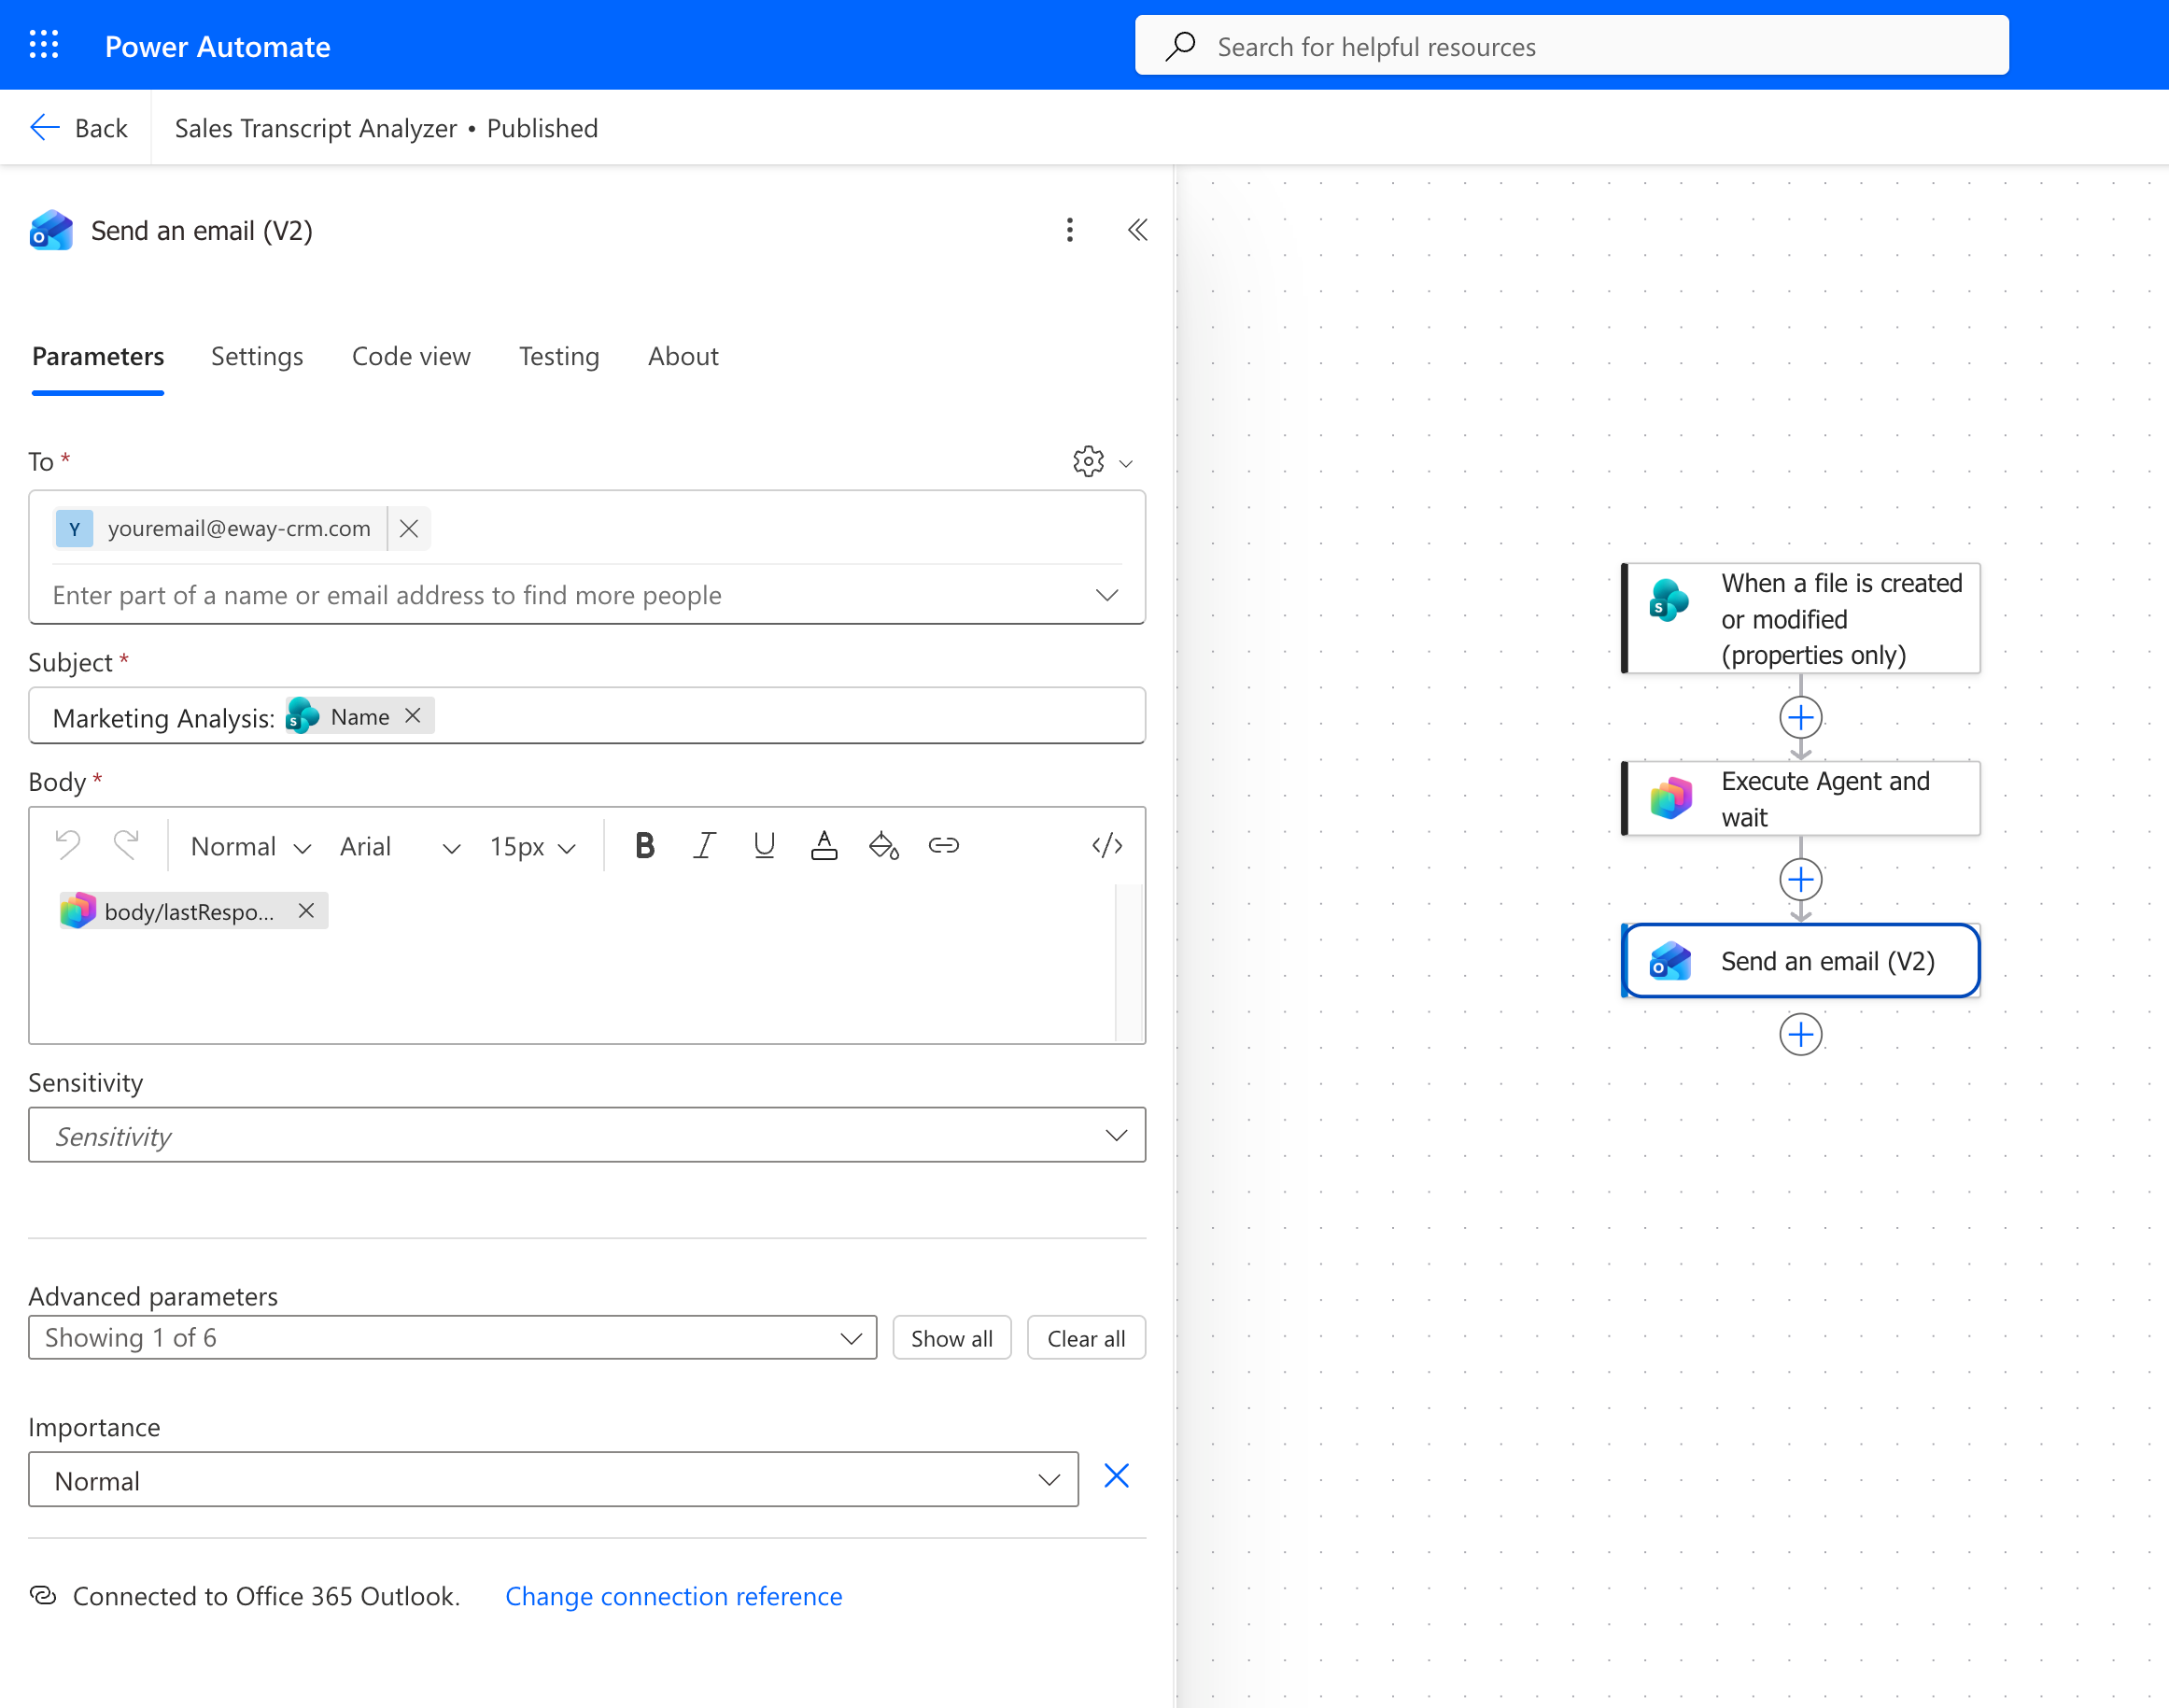2169x1708 pixels.
Task: Click the Copilot icon in the body token
Action: point(78,911)
